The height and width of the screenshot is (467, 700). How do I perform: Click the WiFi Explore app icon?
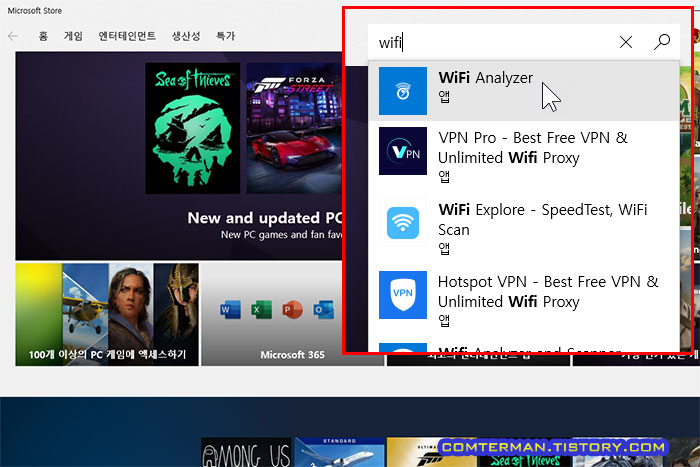(x=403, y=223)
